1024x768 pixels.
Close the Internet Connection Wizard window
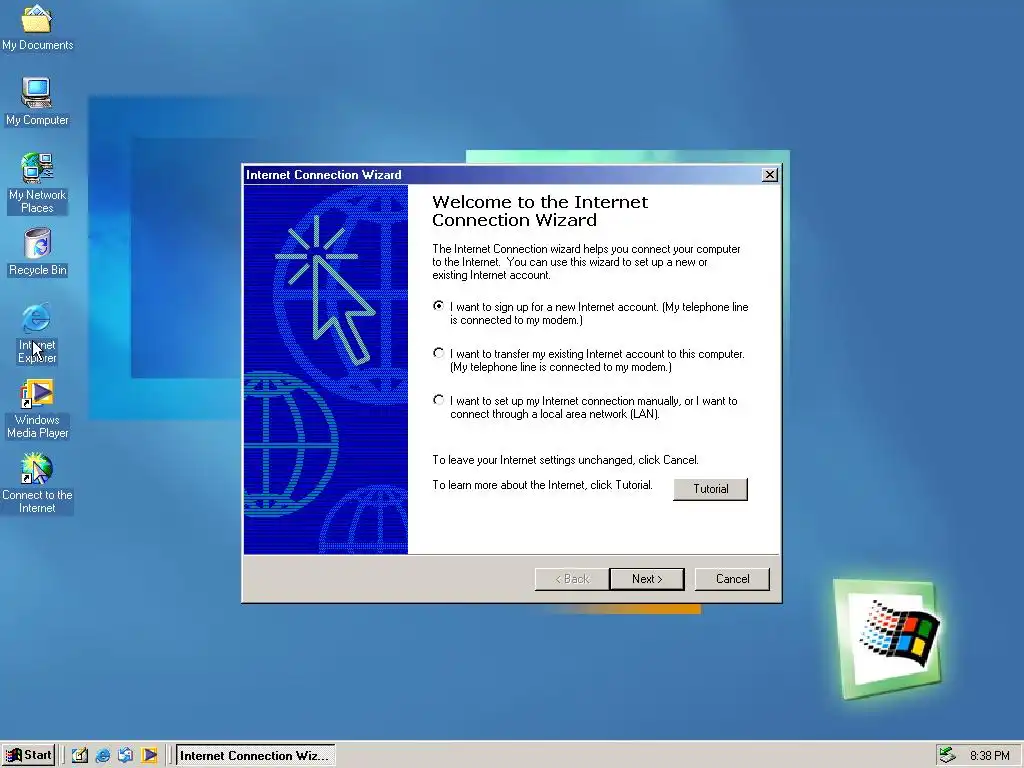coord(770,174)
